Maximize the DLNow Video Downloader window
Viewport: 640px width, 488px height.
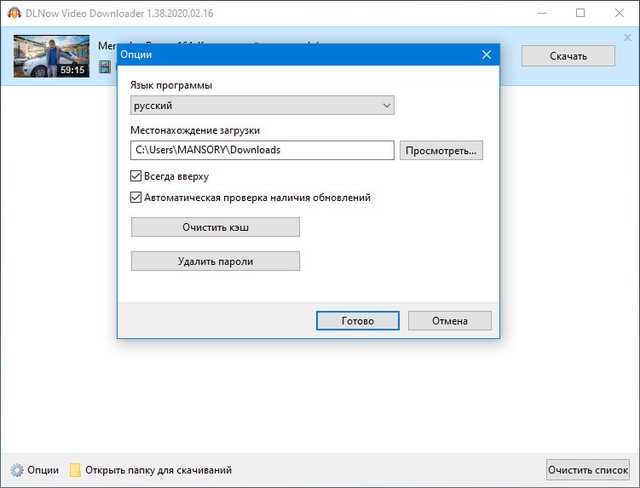coord(581,13)
